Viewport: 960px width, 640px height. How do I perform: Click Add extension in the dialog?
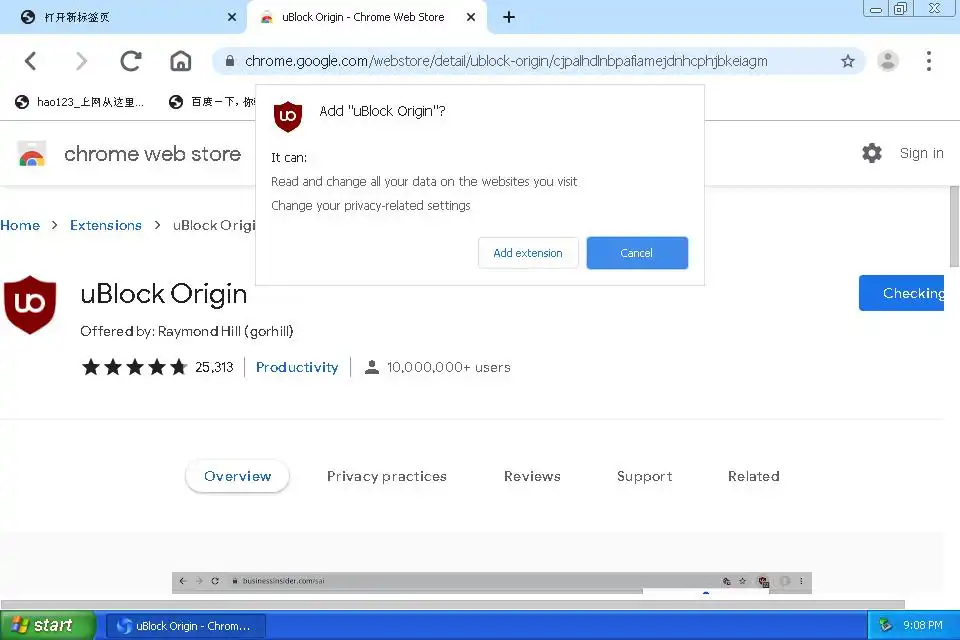coord(528,253)
